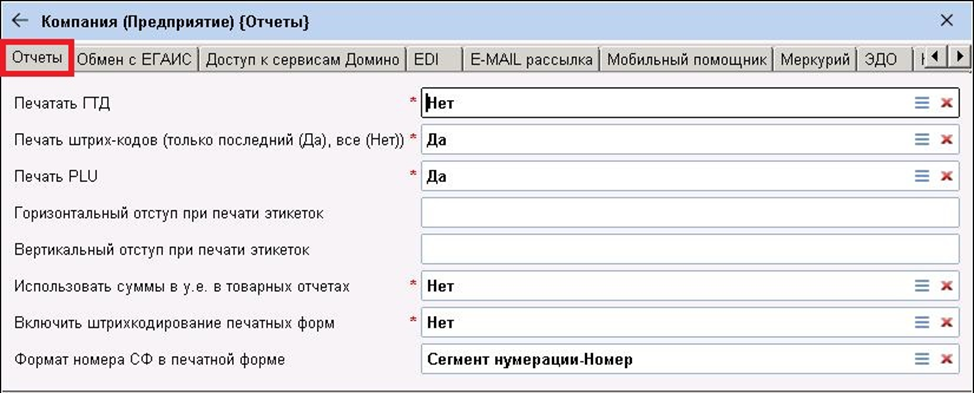Screen dimensions: 974x393
Task: Open list icon for Формат номера СФ
Action: click(922, 359)
